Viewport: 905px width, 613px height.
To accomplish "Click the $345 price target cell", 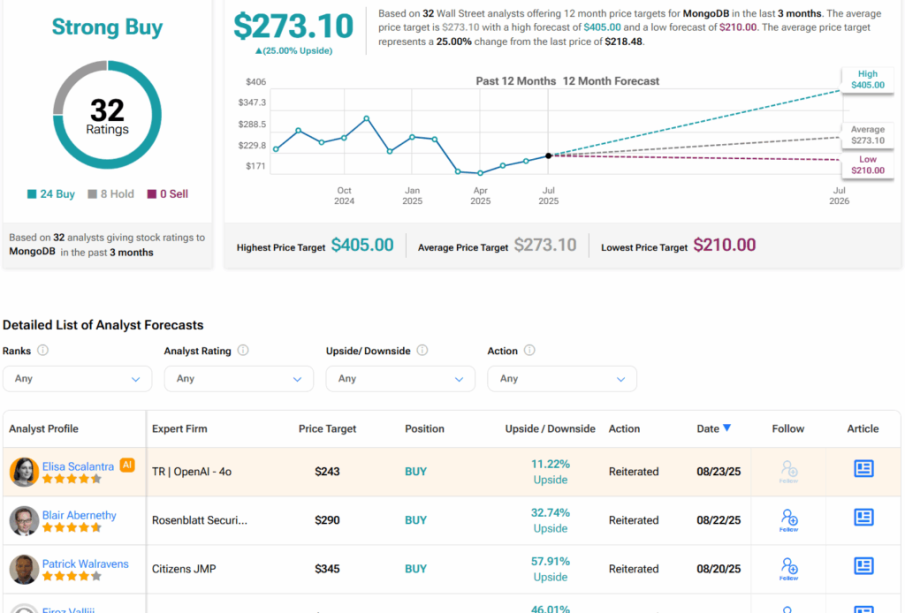I will point(327,569).
